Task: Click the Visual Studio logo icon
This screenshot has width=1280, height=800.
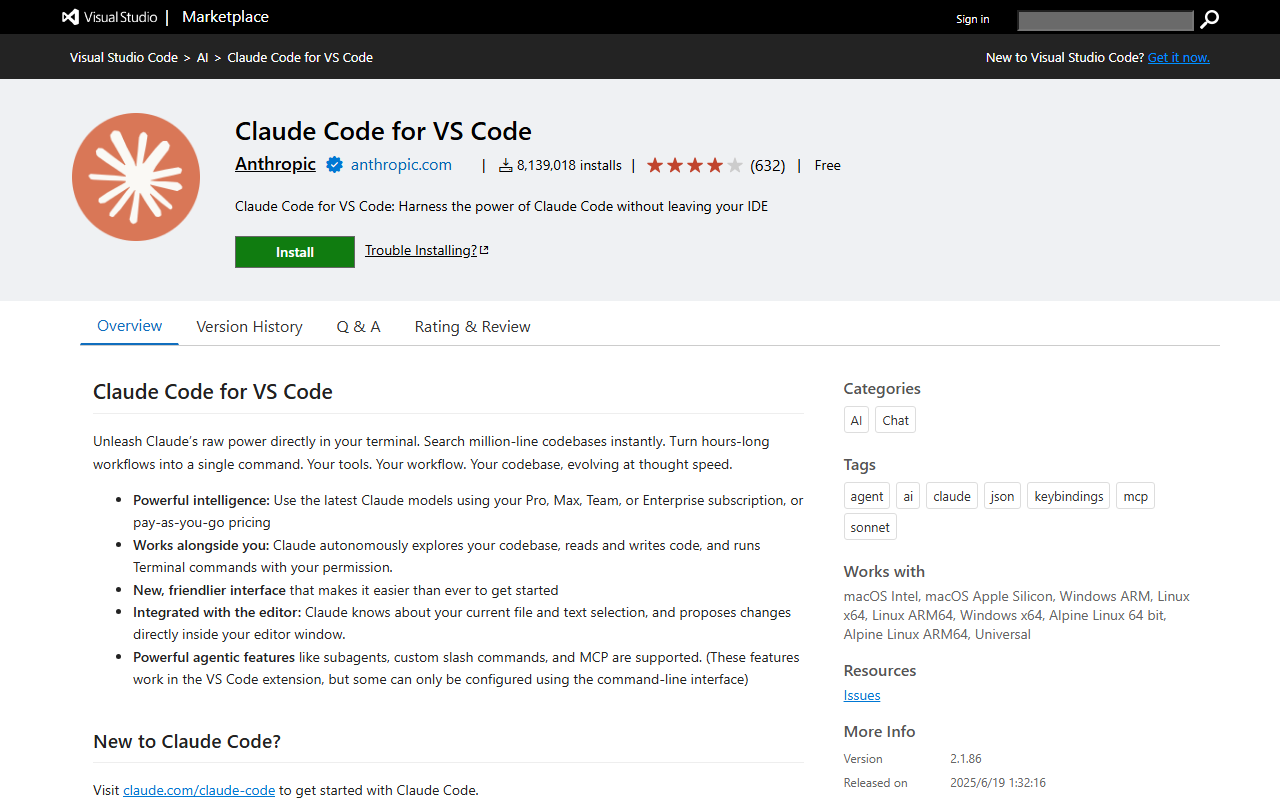Action: 68,16
